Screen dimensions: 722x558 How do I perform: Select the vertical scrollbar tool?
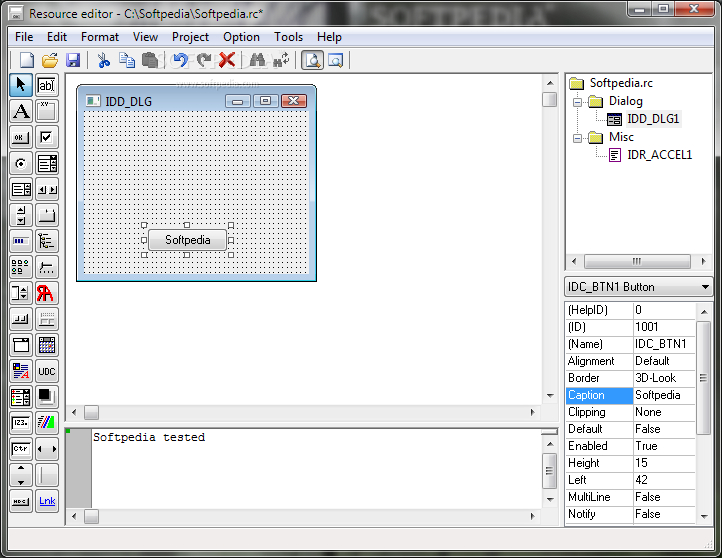click(x=21, y=215)
